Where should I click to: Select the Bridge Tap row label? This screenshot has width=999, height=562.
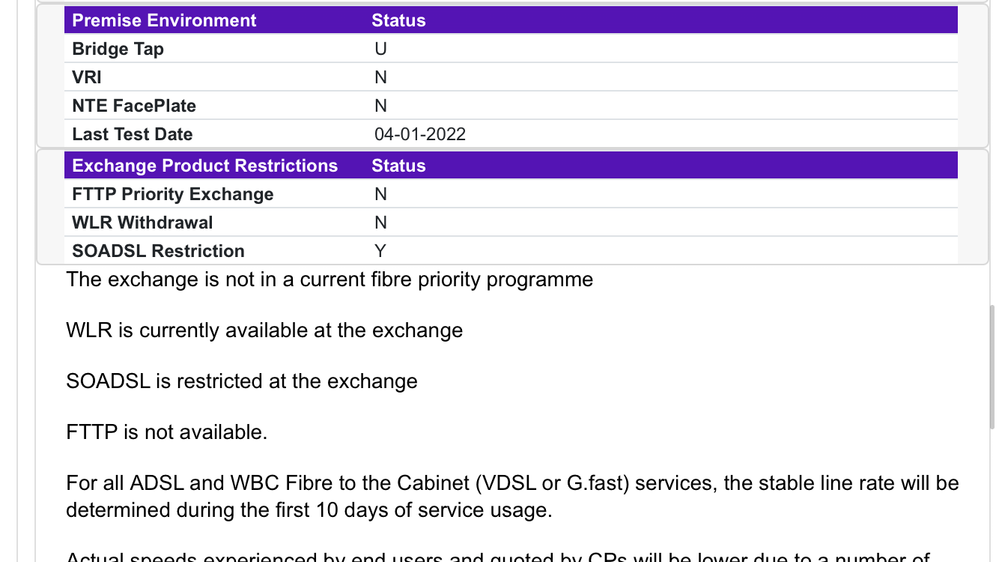(x=118, y=49)
